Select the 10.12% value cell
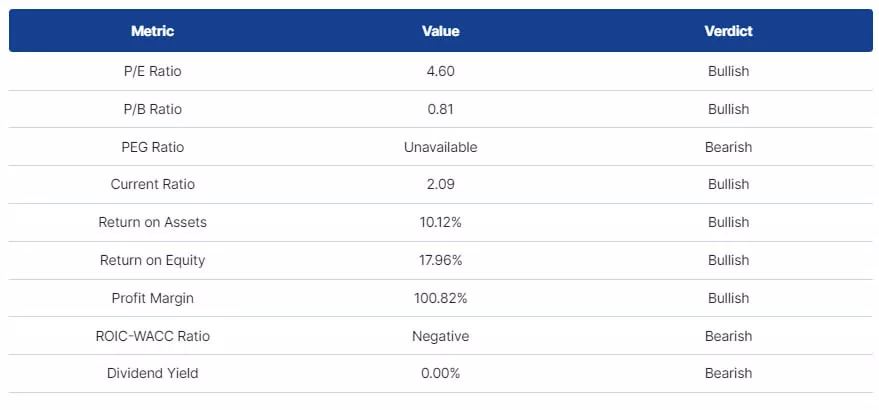Image resolution: width=879 pixels, height=410 pixels. (440, 222)
